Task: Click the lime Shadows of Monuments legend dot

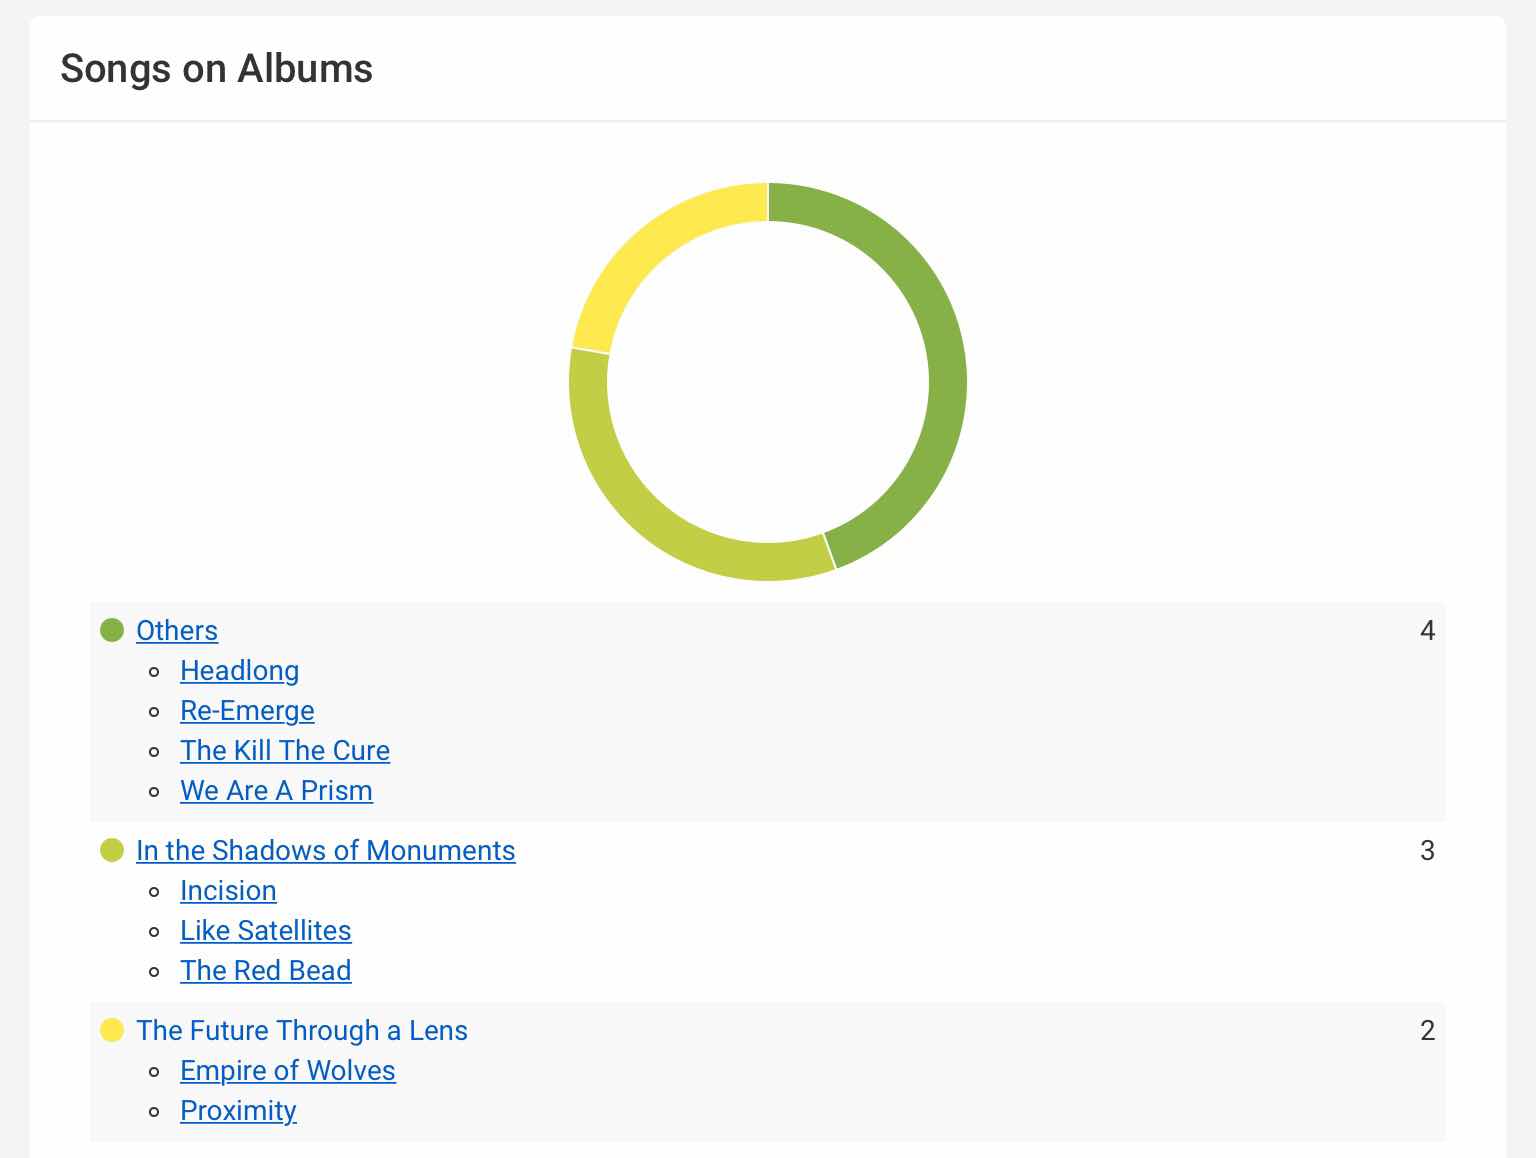Action: [x=112, y=850]
